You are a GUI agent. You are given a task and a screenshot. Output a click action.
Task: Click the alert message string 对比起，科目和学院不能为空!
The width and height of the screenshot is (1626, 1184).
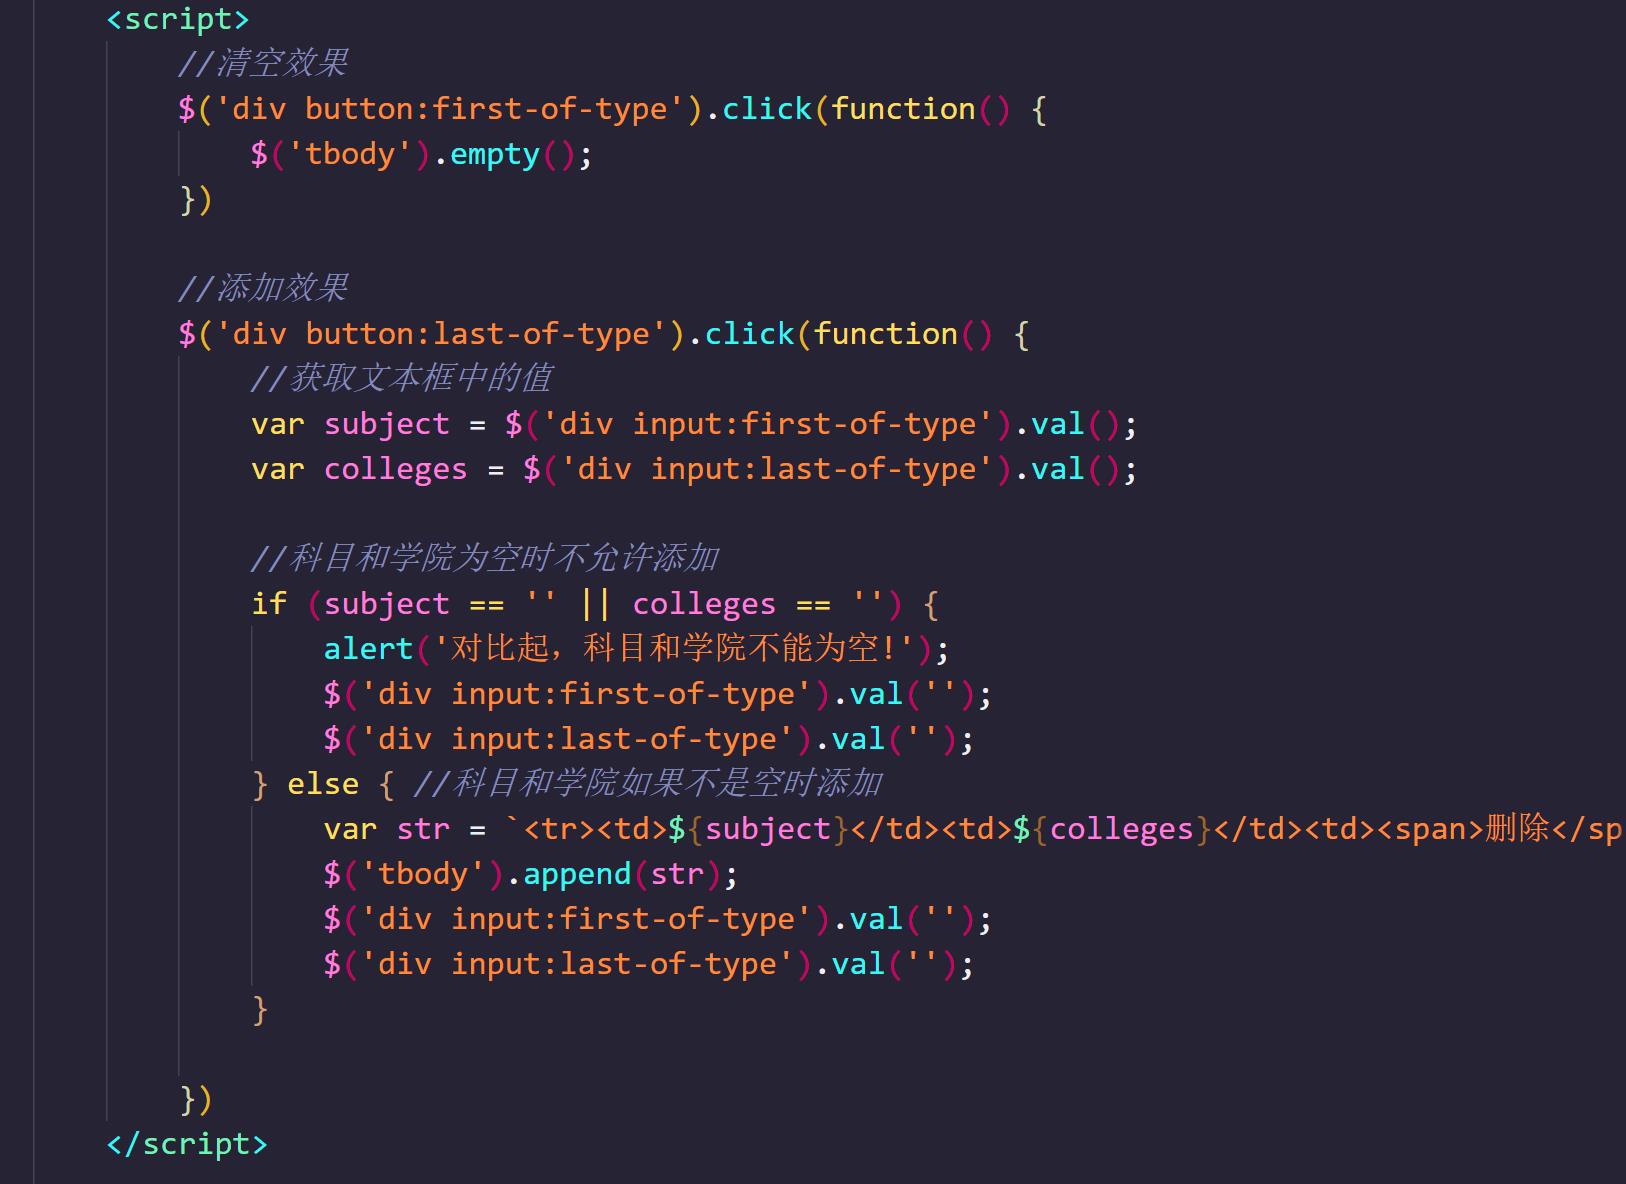675,649
